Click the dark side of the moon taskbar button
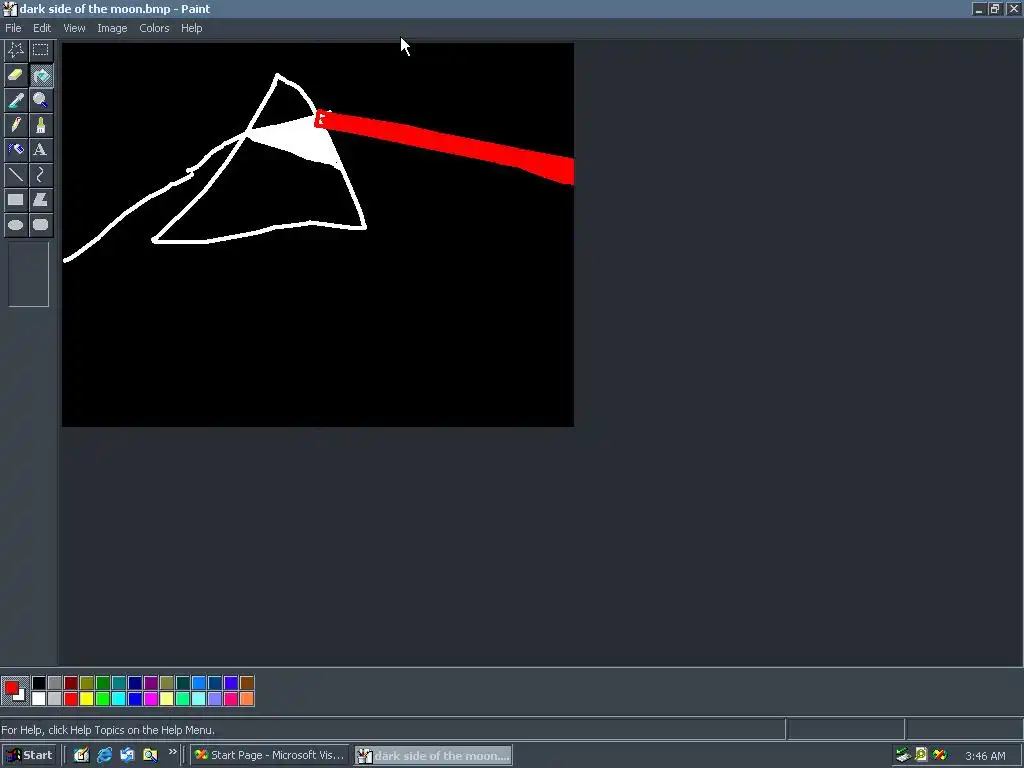This screenshot has height=768, width=1024. pyautogui.click(x=434, y=756)
